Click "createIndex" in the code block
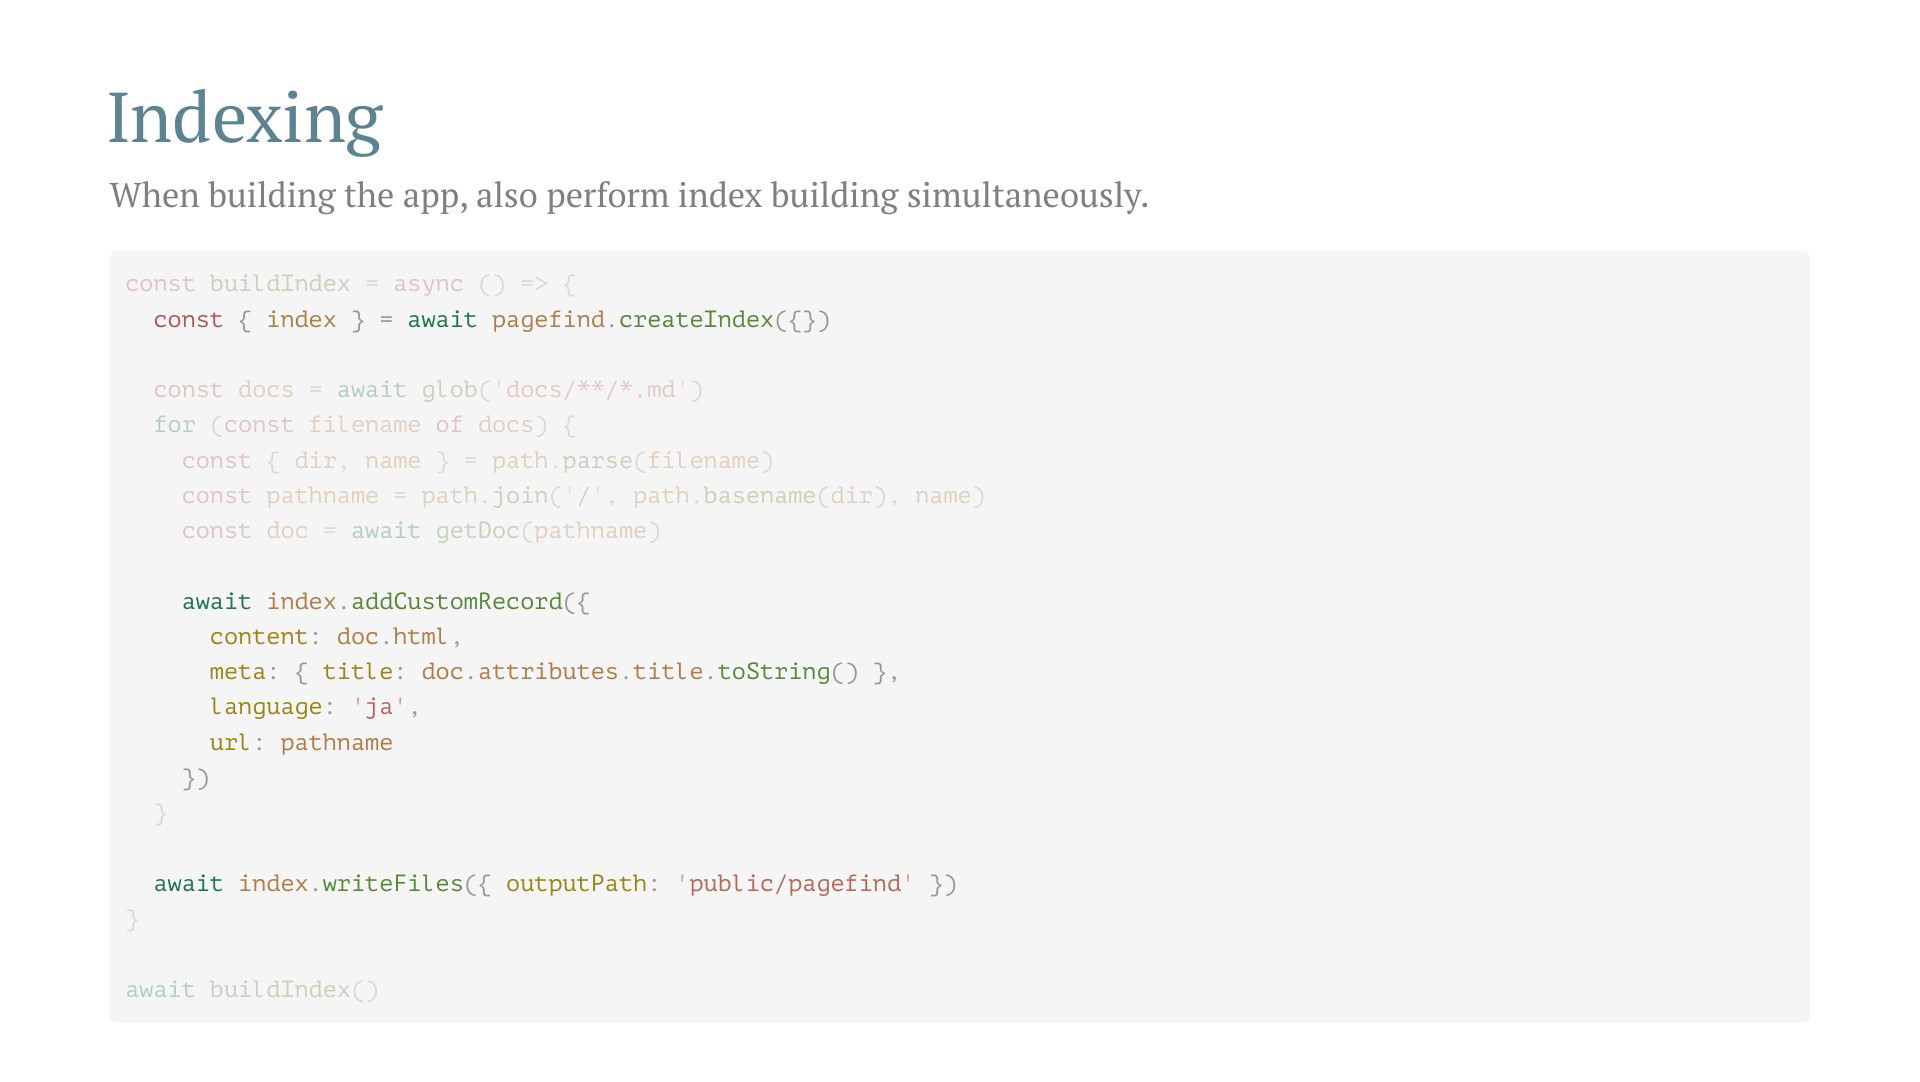This screenshot has width=1920, height=1082. pos(696,320)
